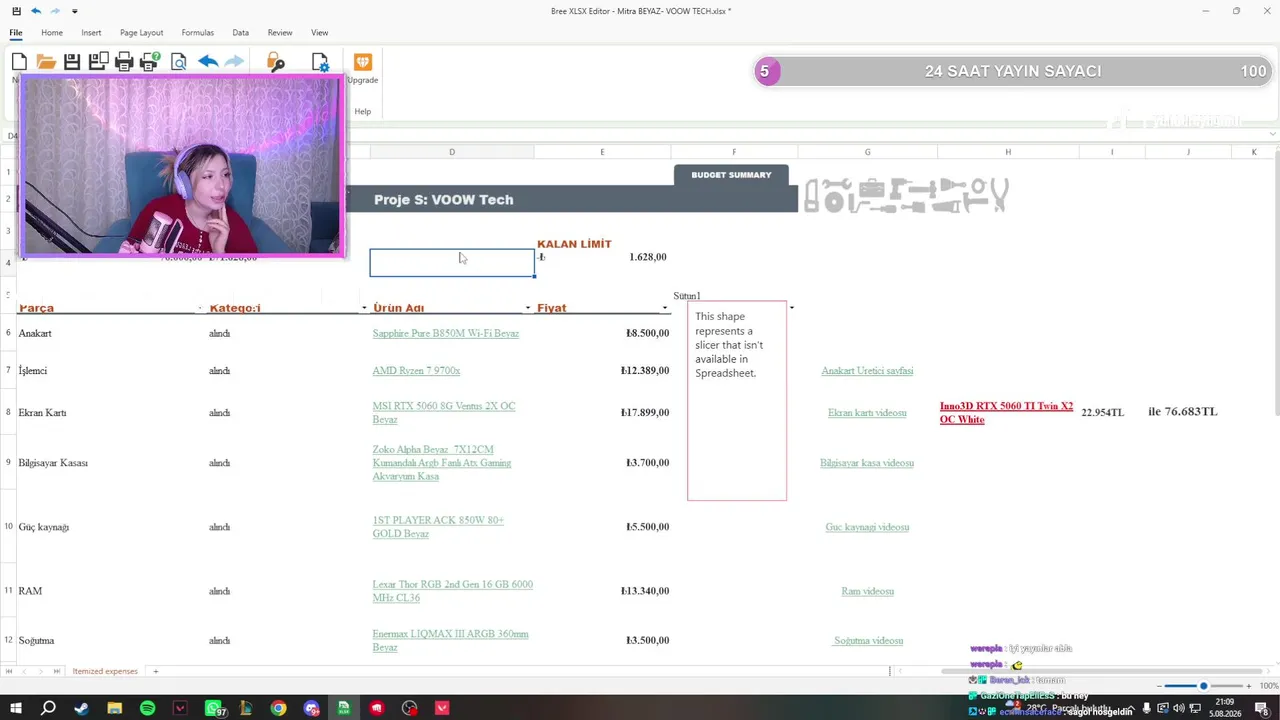Switch to the Formulas tab

coord(198,33)
